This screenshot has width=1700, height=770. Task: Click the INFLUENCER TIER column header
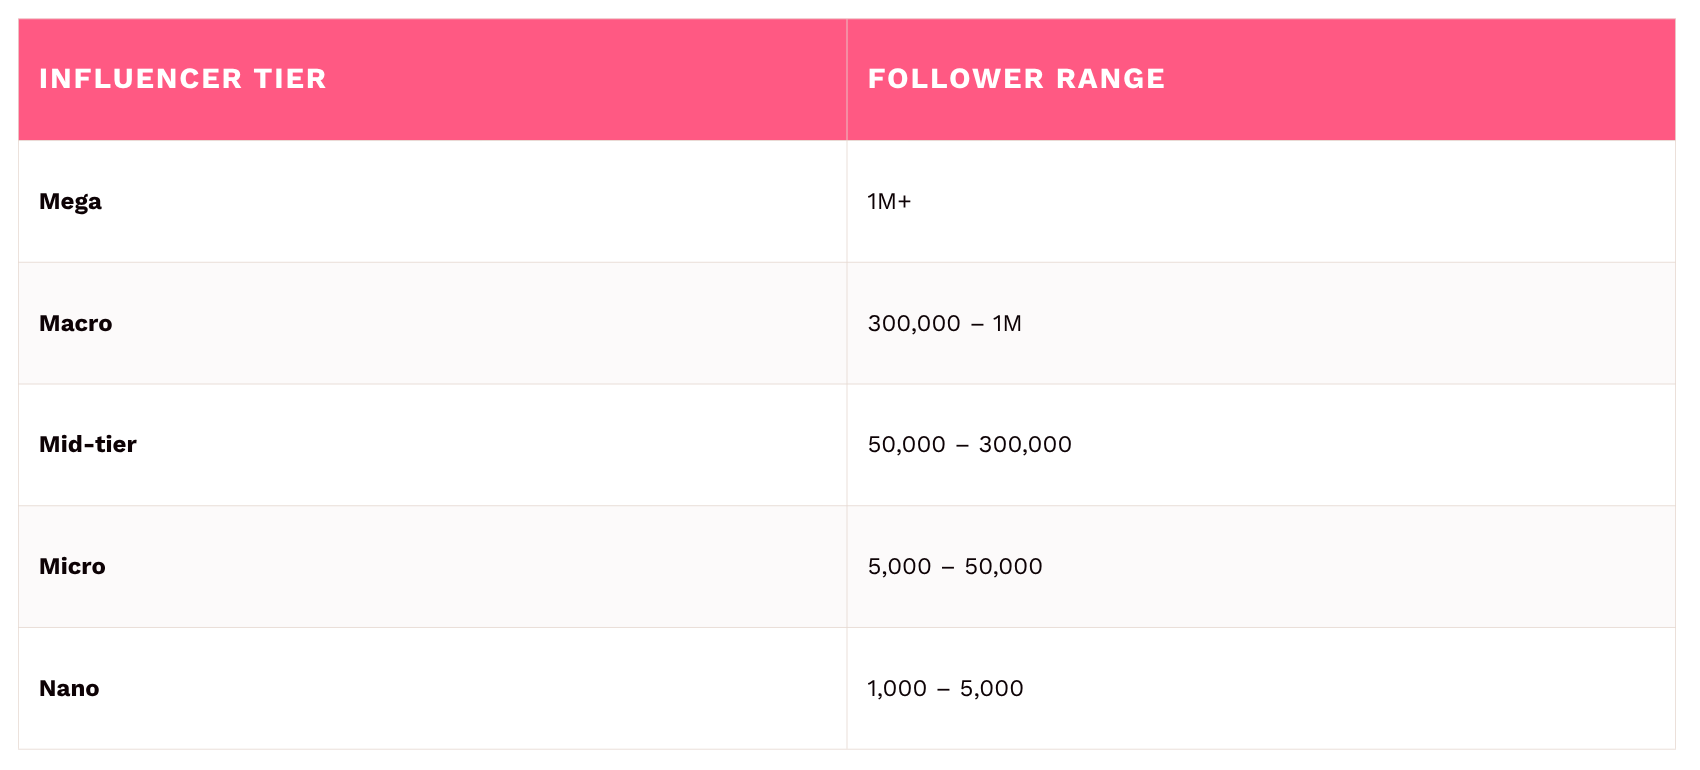tap(183, 79)
